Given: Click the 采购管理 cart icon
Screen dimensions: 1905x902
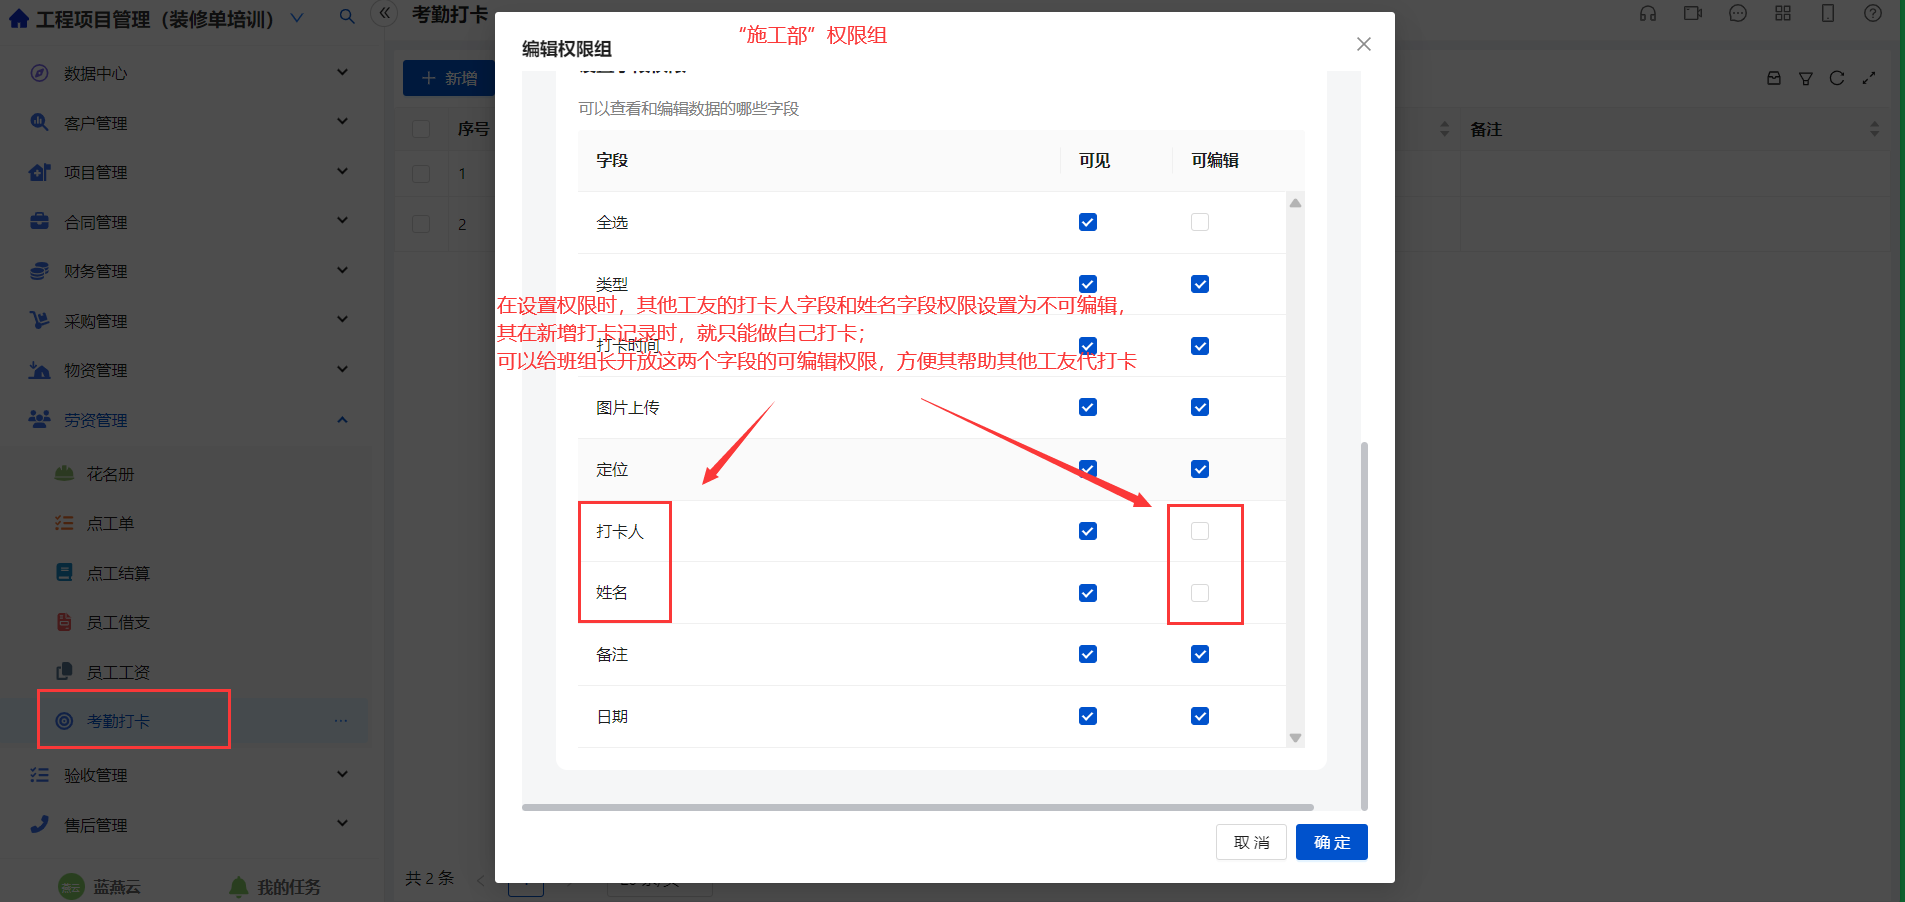Looking at the screenshot, I should (39, 320).
